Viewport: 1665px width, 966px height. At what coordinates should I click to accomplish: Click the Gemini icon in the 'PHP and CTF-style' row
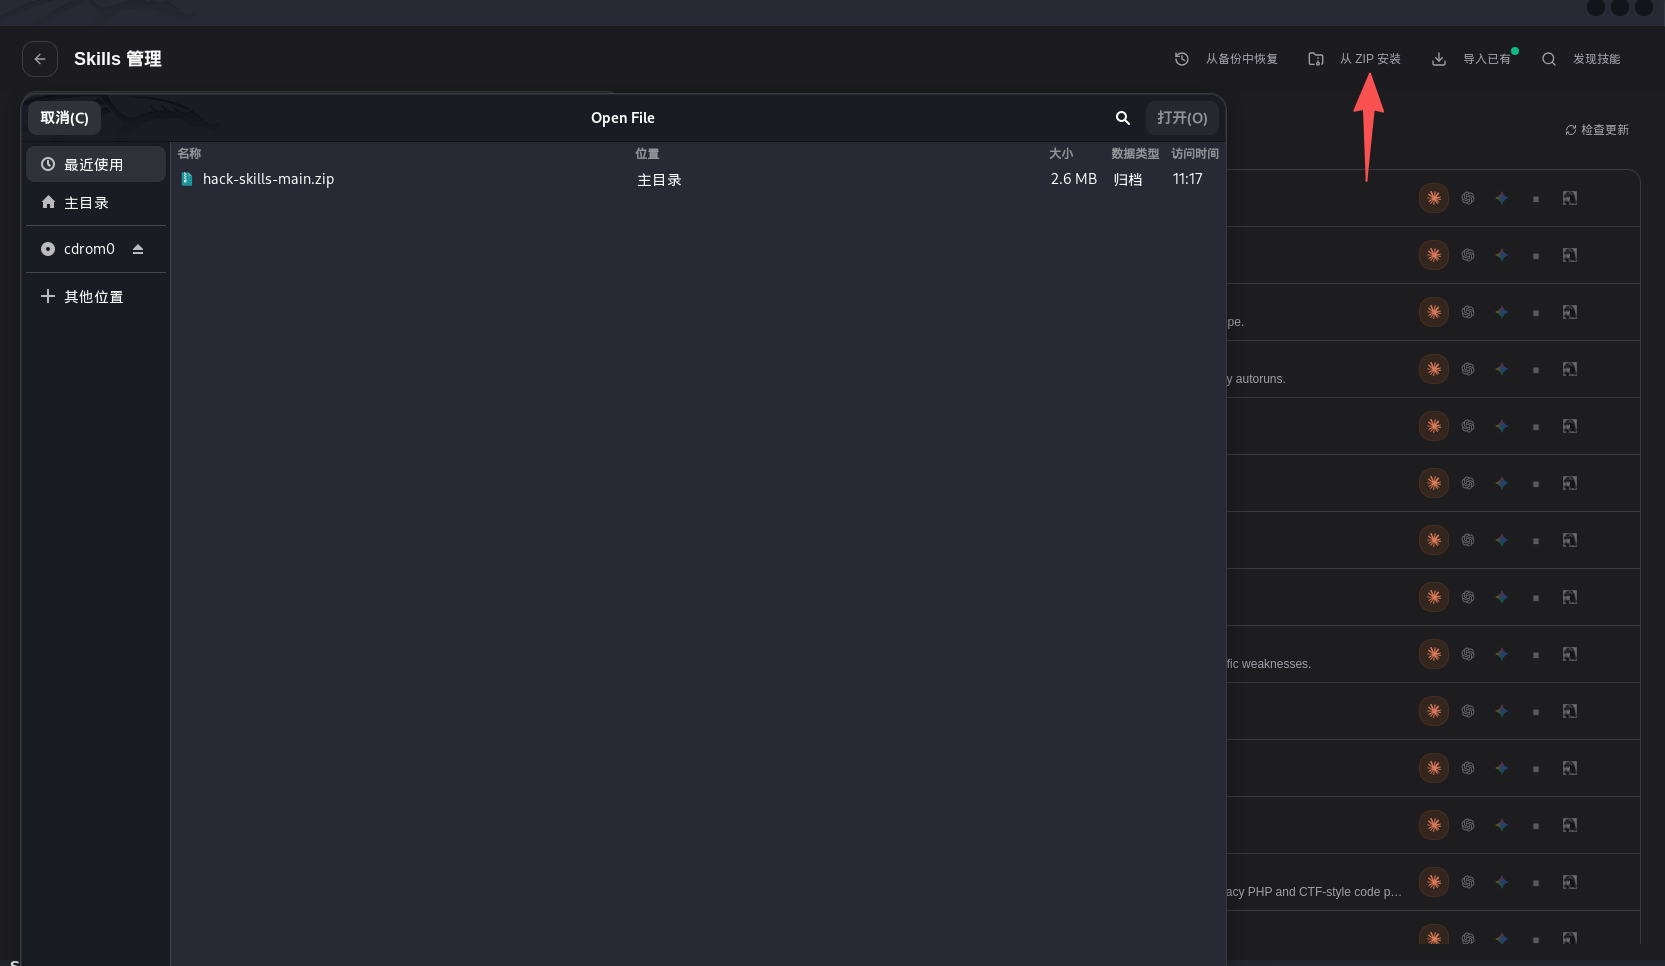1502,882
